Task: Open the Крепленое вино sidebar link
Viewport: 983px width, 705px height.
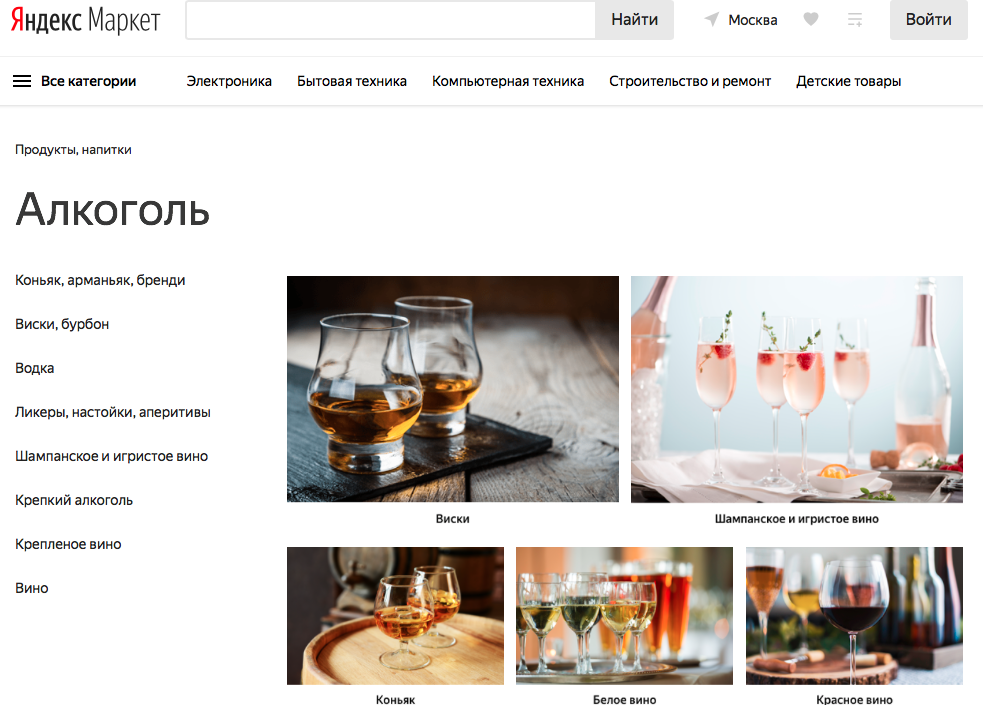Action: coord(68,544)
